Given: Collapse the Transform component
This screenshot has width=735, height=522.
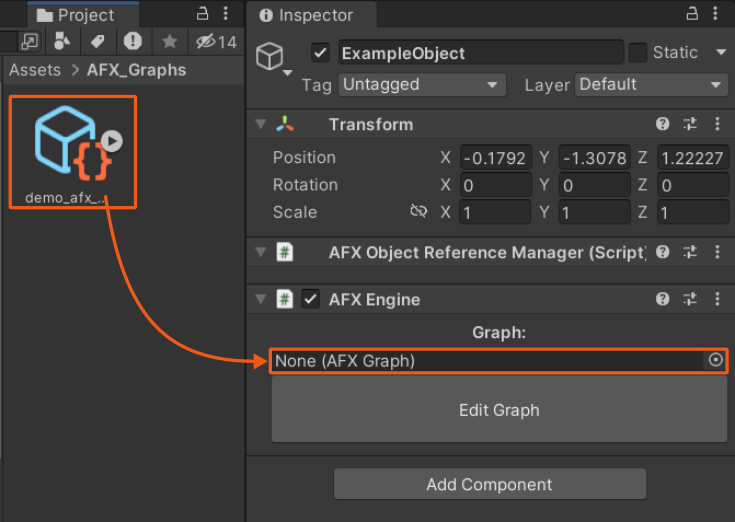Looking at the screenshot, I should point(261,124).
